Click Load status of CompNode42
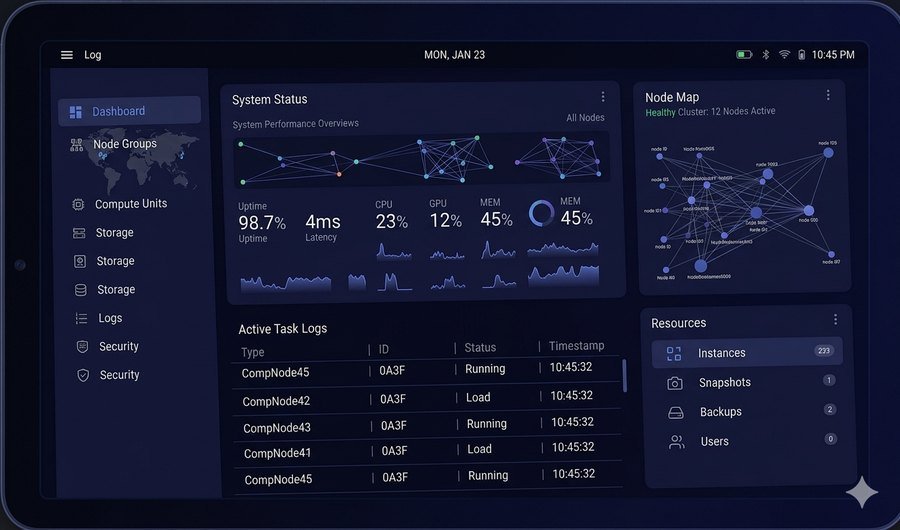This screenshot has height=530, width=900. click(x=478, y=397)
